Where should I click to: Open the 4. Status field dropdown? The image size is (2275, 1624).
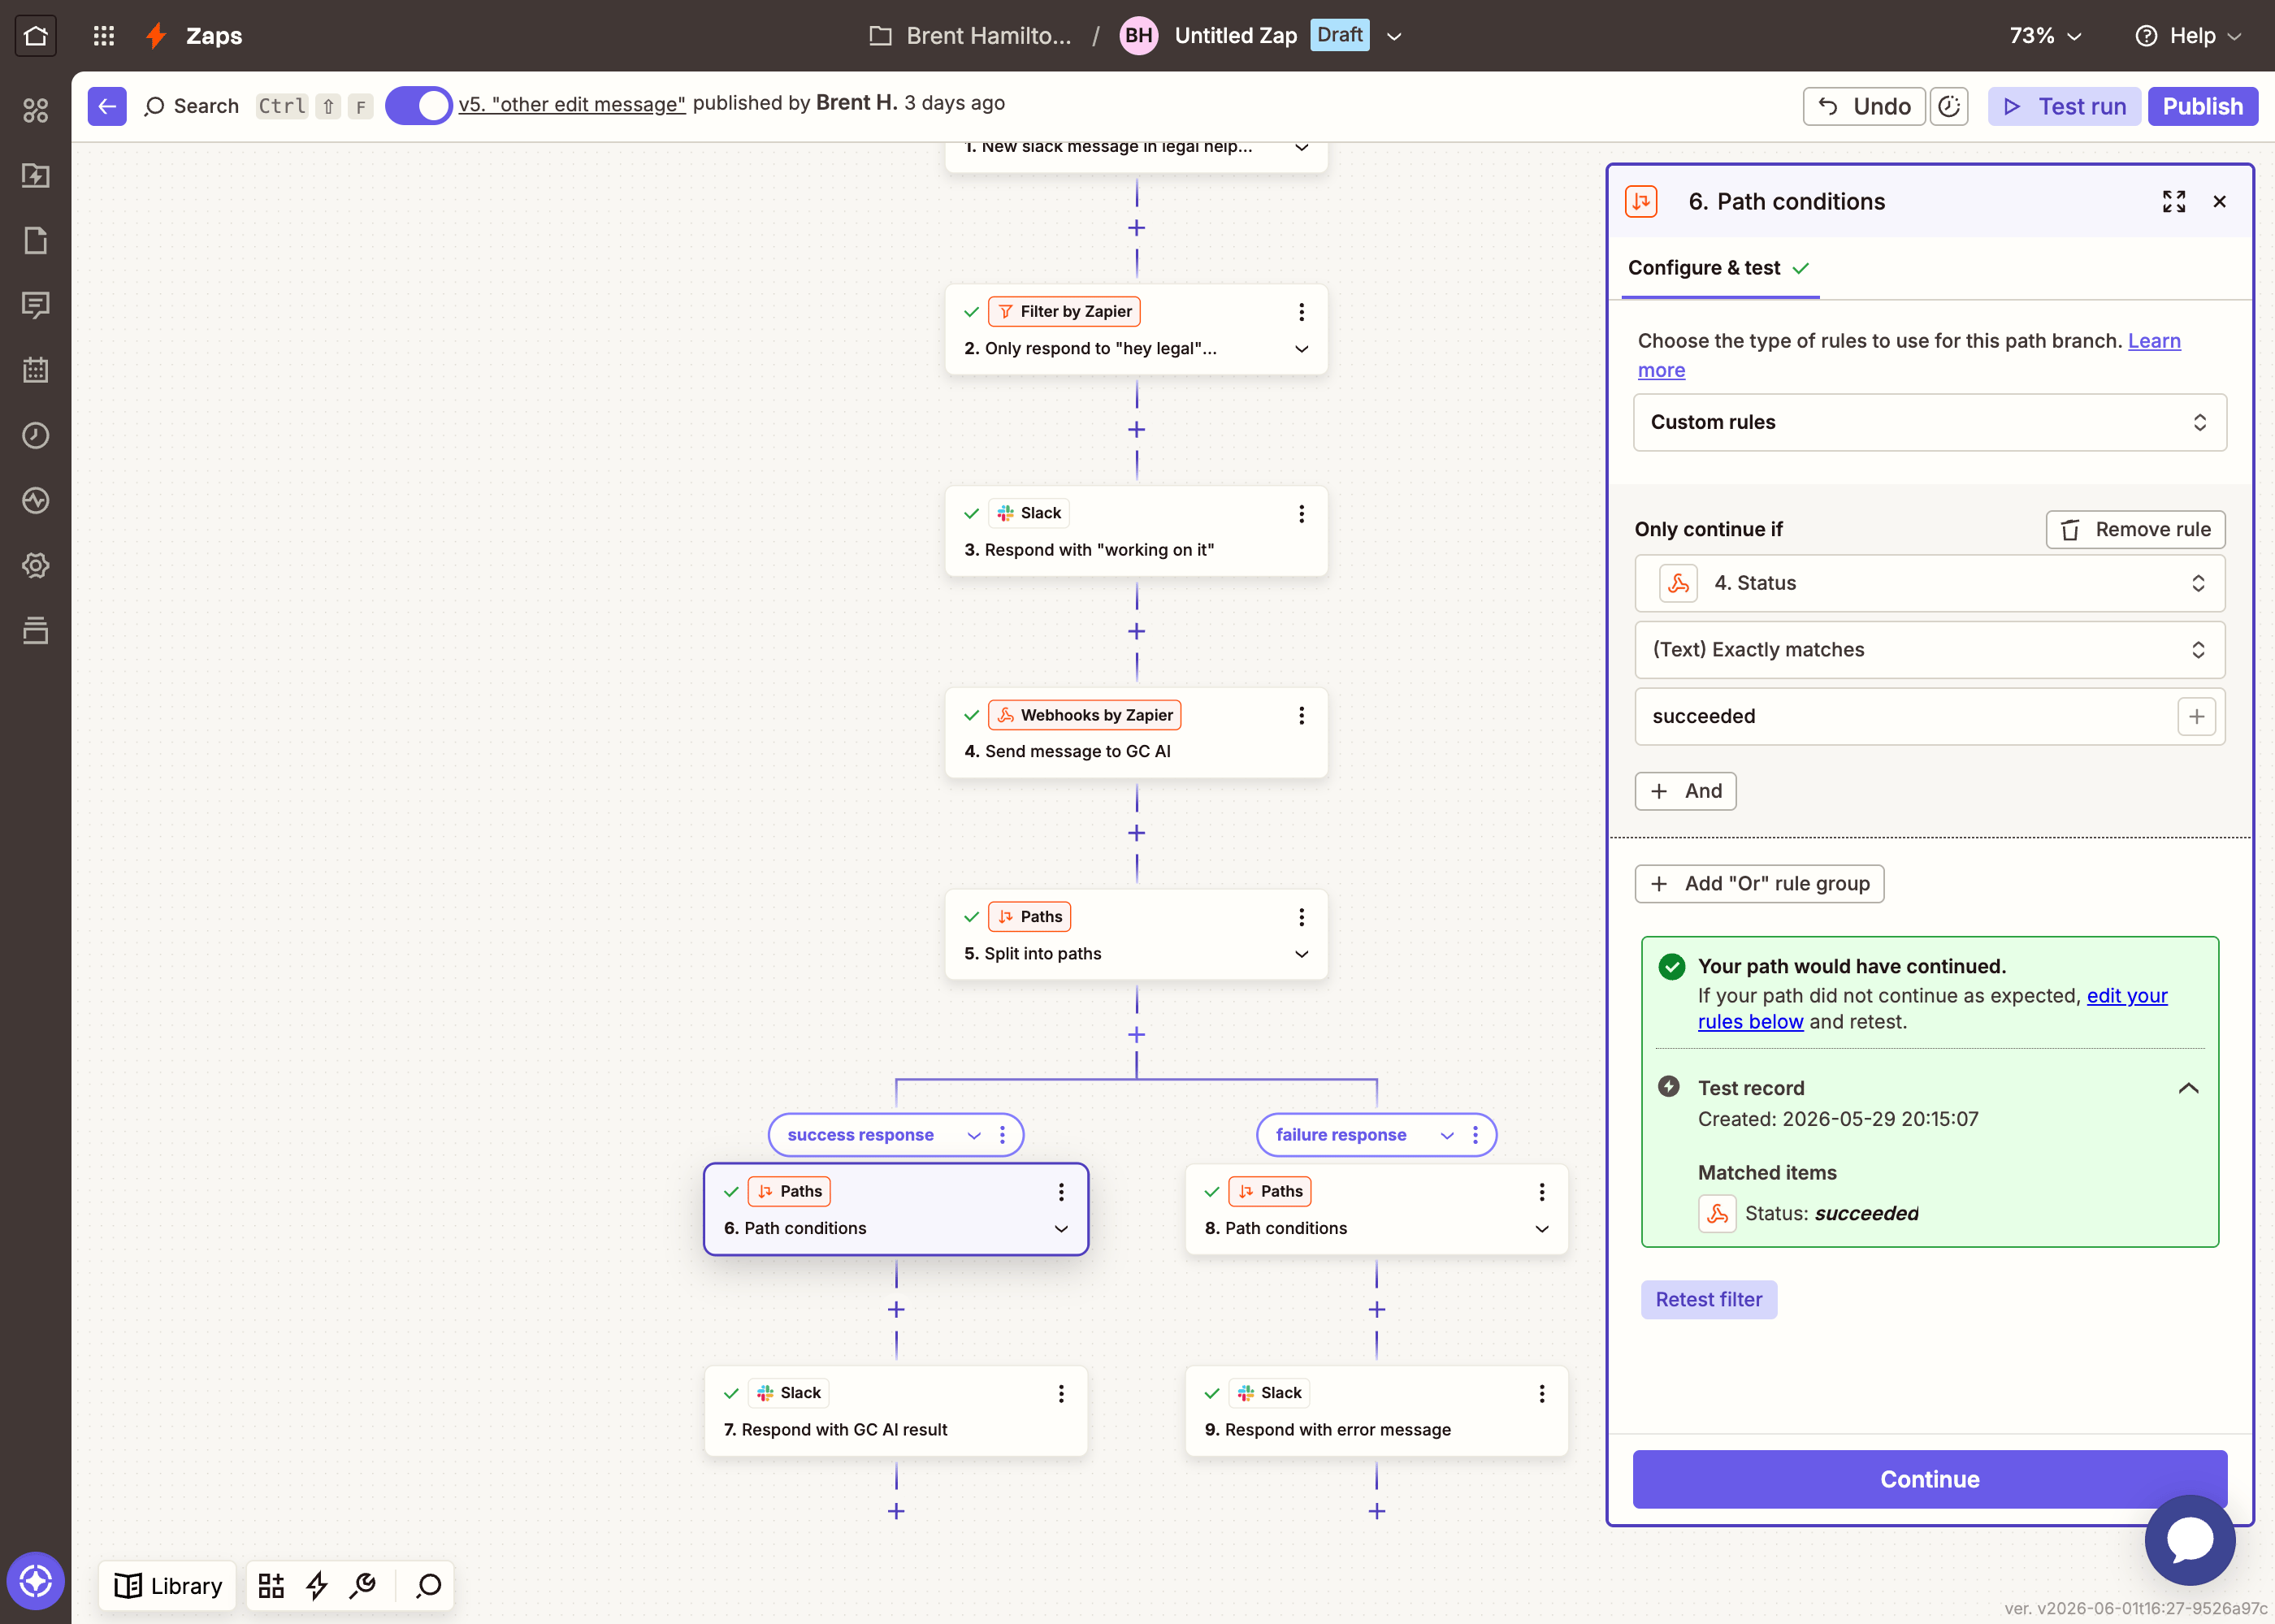click(1929, 583)
